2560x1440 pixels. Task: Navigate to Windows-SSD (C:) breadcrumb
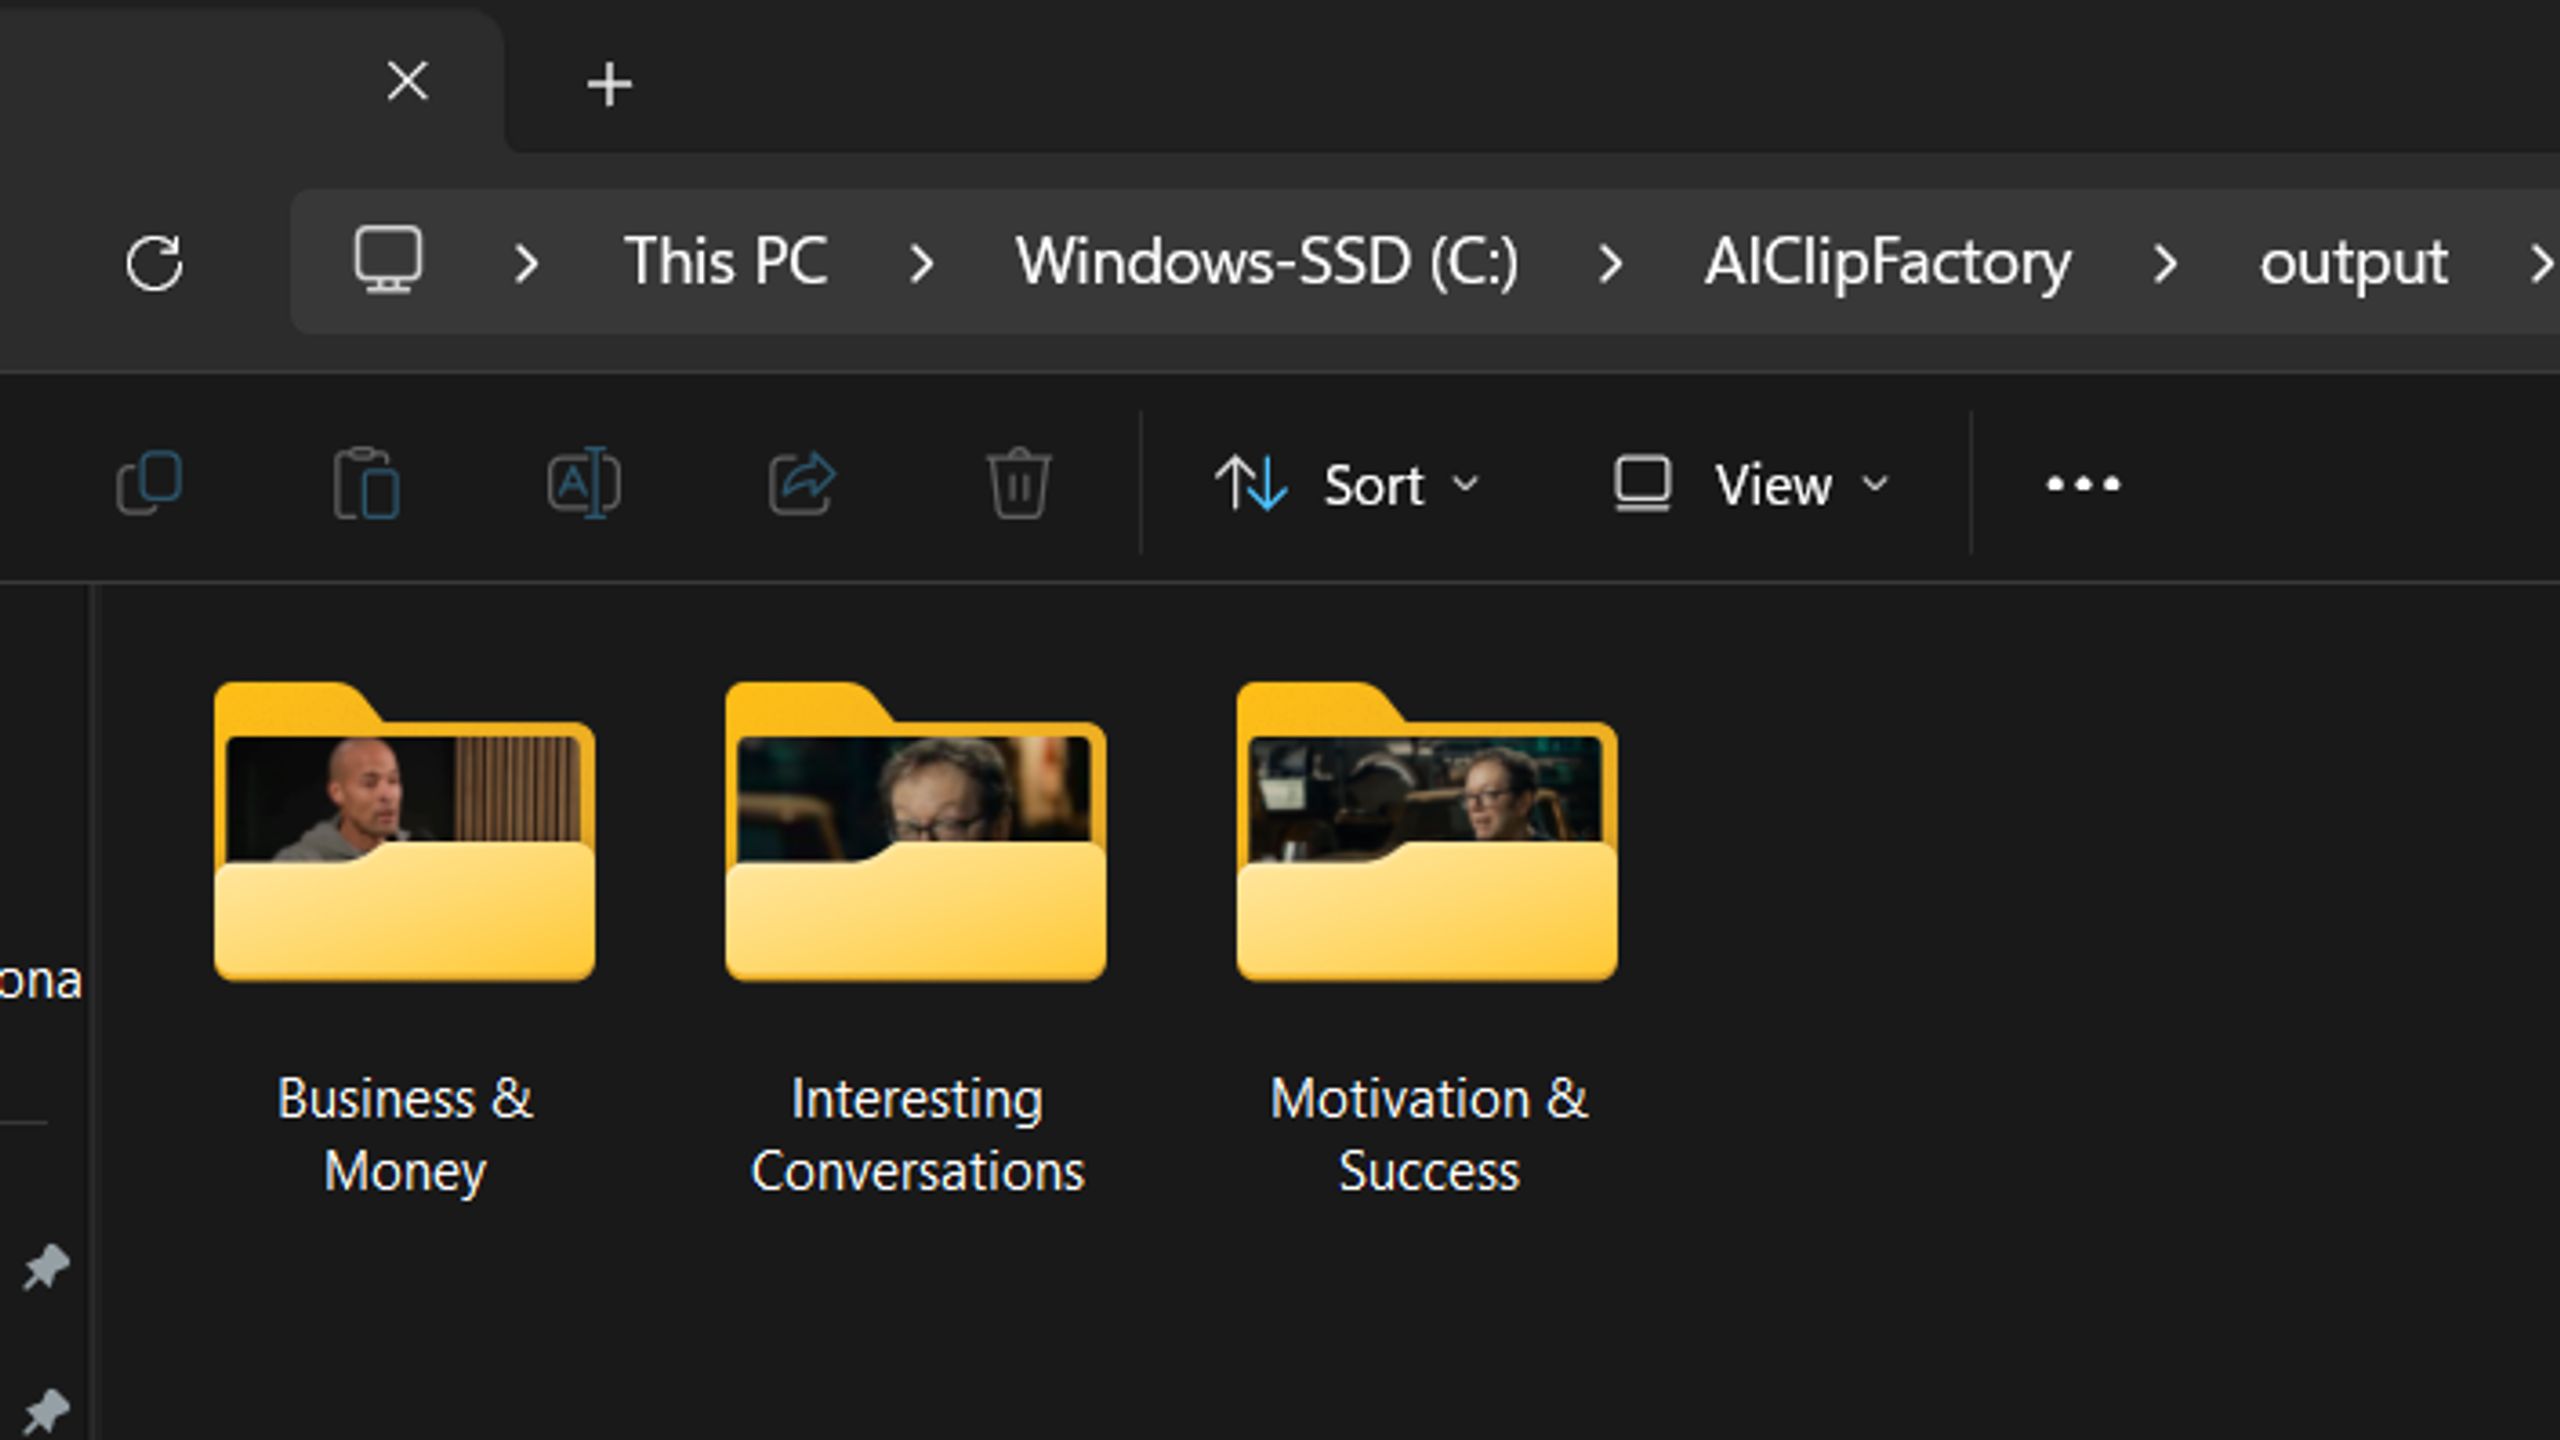1267,262
